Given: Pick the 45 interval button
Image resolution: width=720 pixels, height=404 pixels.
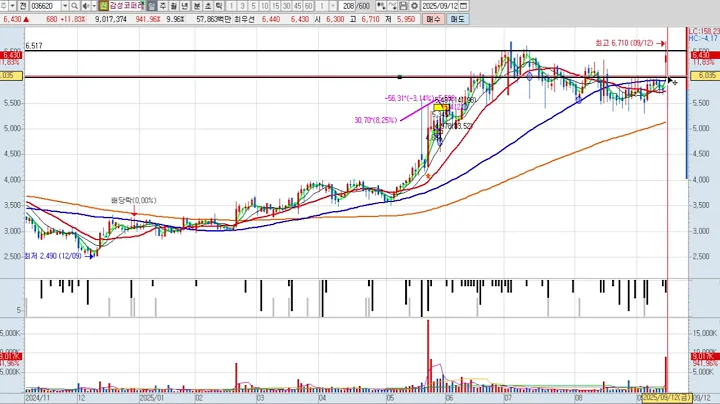Looking at the screenshot, I should [x=298, y=6].
